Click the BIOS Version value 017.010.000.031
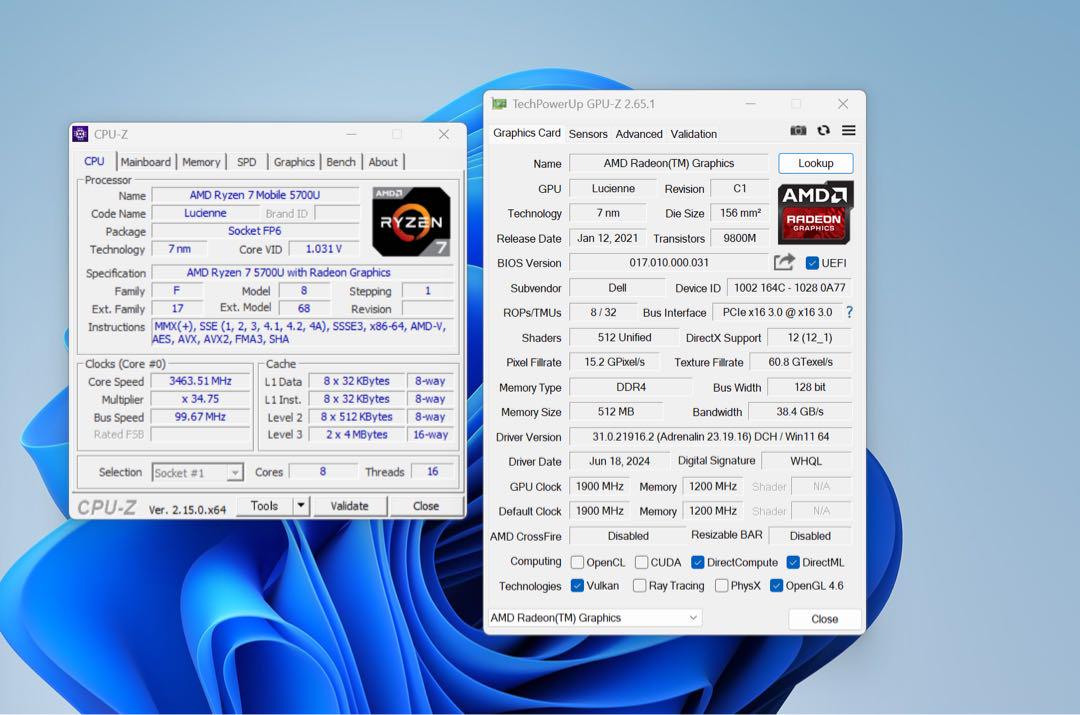The width and height of the screenshot is (1080, 715). pos(669,262)
